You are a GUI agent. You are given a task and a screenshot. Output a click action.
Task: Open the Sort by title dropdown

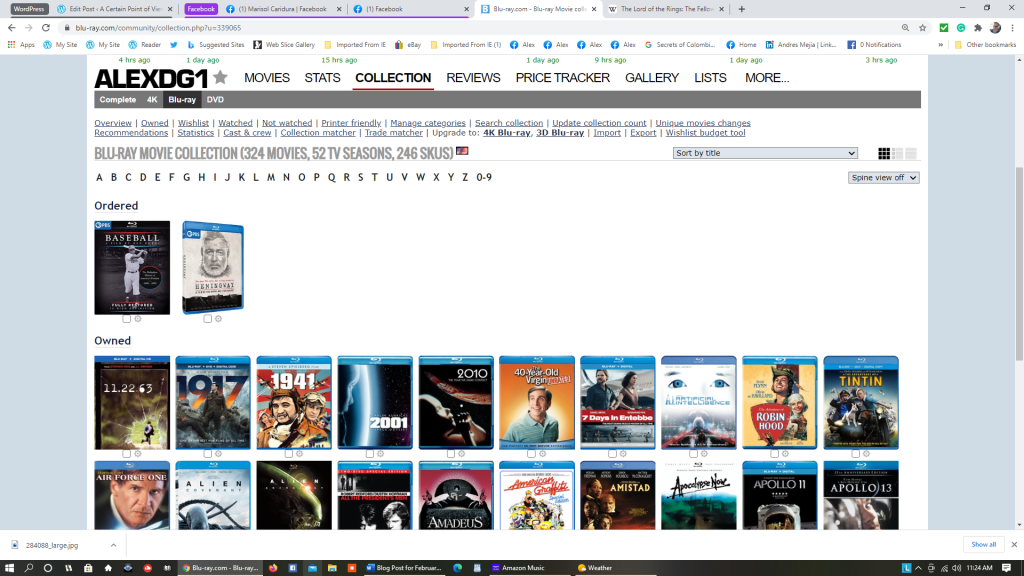tap(765, 153)
